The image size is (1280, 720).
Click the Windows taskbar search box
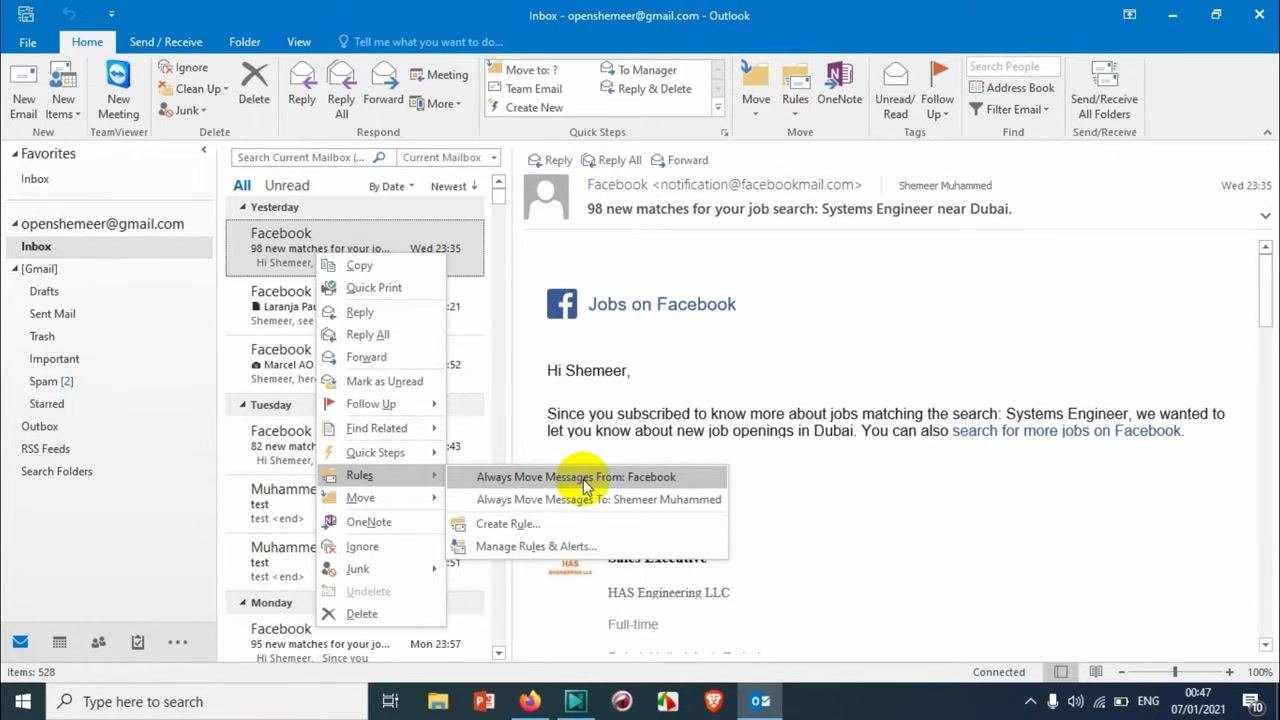206,701
